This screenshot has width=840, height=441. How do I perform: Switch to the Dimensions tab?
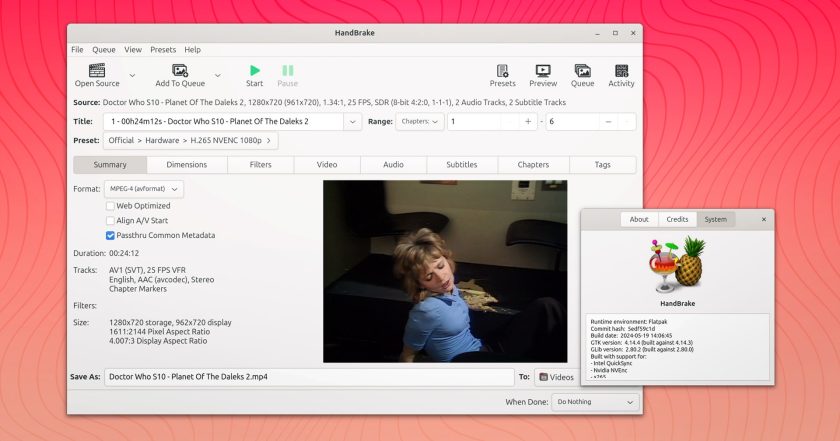coord(186,165)
